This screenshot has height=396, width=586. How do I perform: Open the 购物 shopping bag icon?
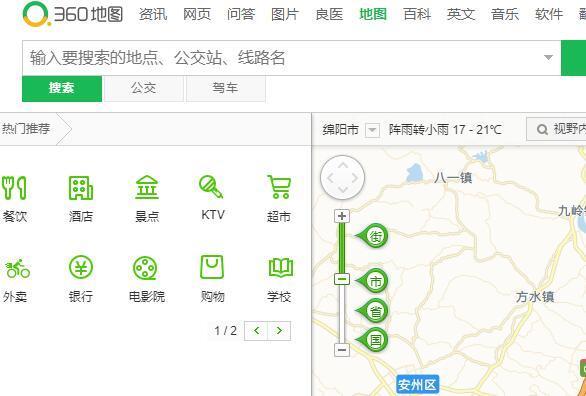tap(212, 267)
